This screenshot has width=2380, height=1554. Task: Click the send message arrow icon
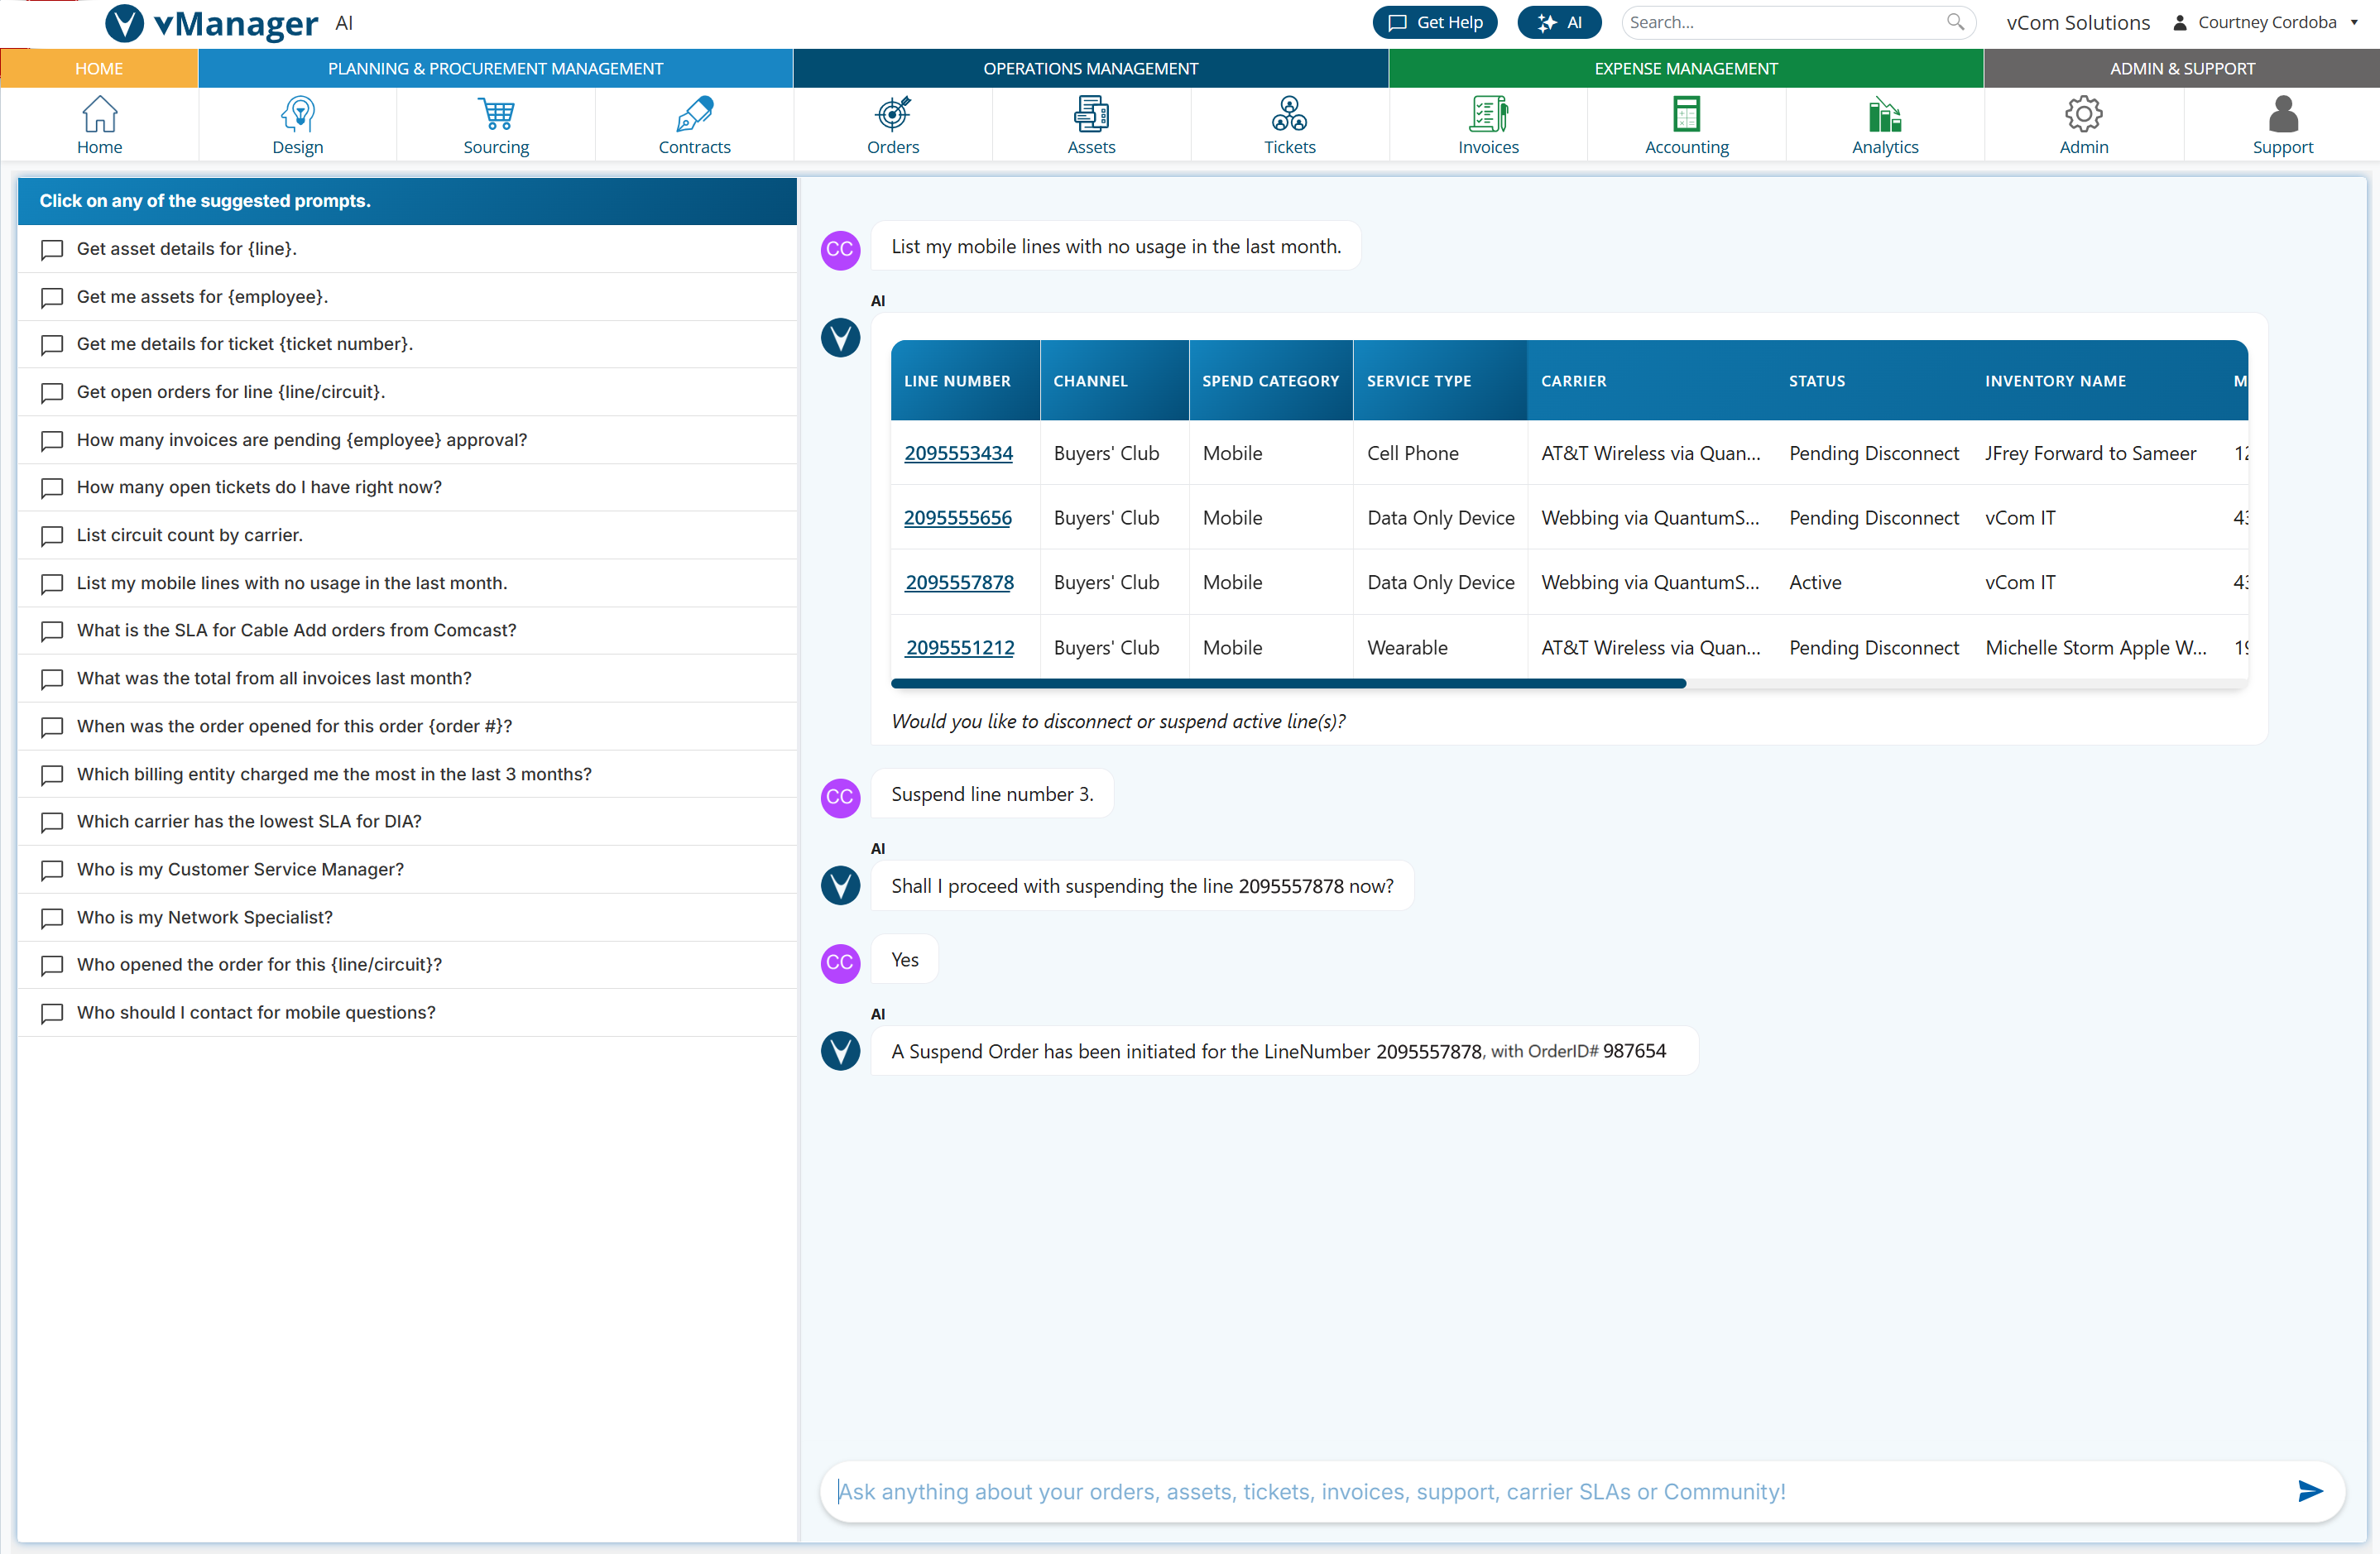click(x=2309, y=1491)
